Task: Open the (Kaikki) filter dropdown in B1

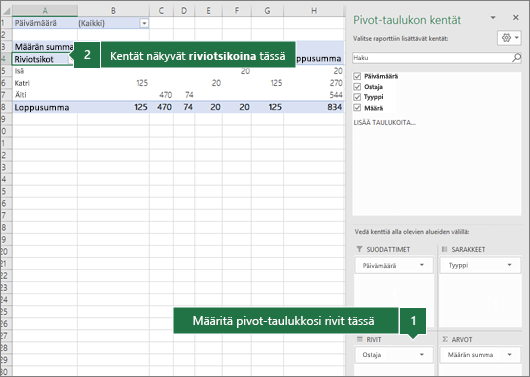Action: coord(144,23)
